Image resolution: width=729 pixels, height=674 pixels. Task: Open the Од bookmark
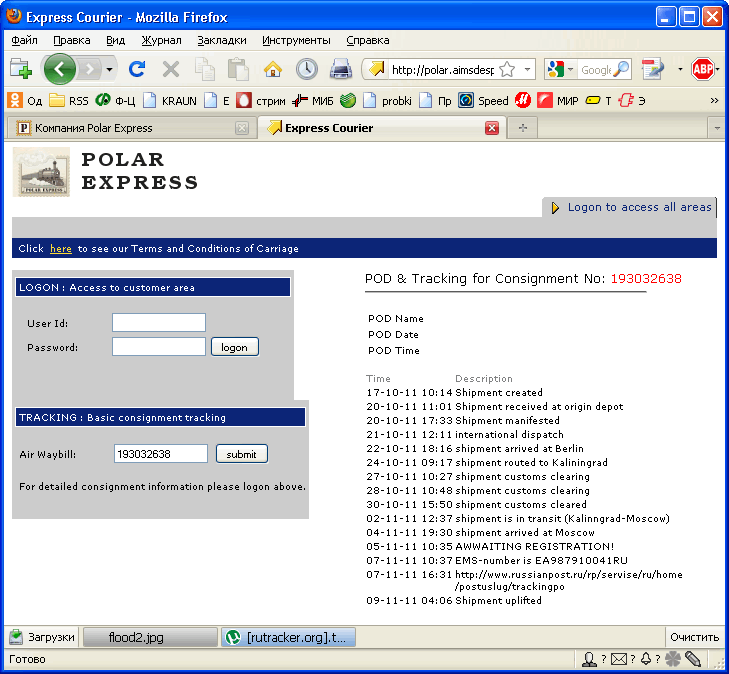coord(25,100)
